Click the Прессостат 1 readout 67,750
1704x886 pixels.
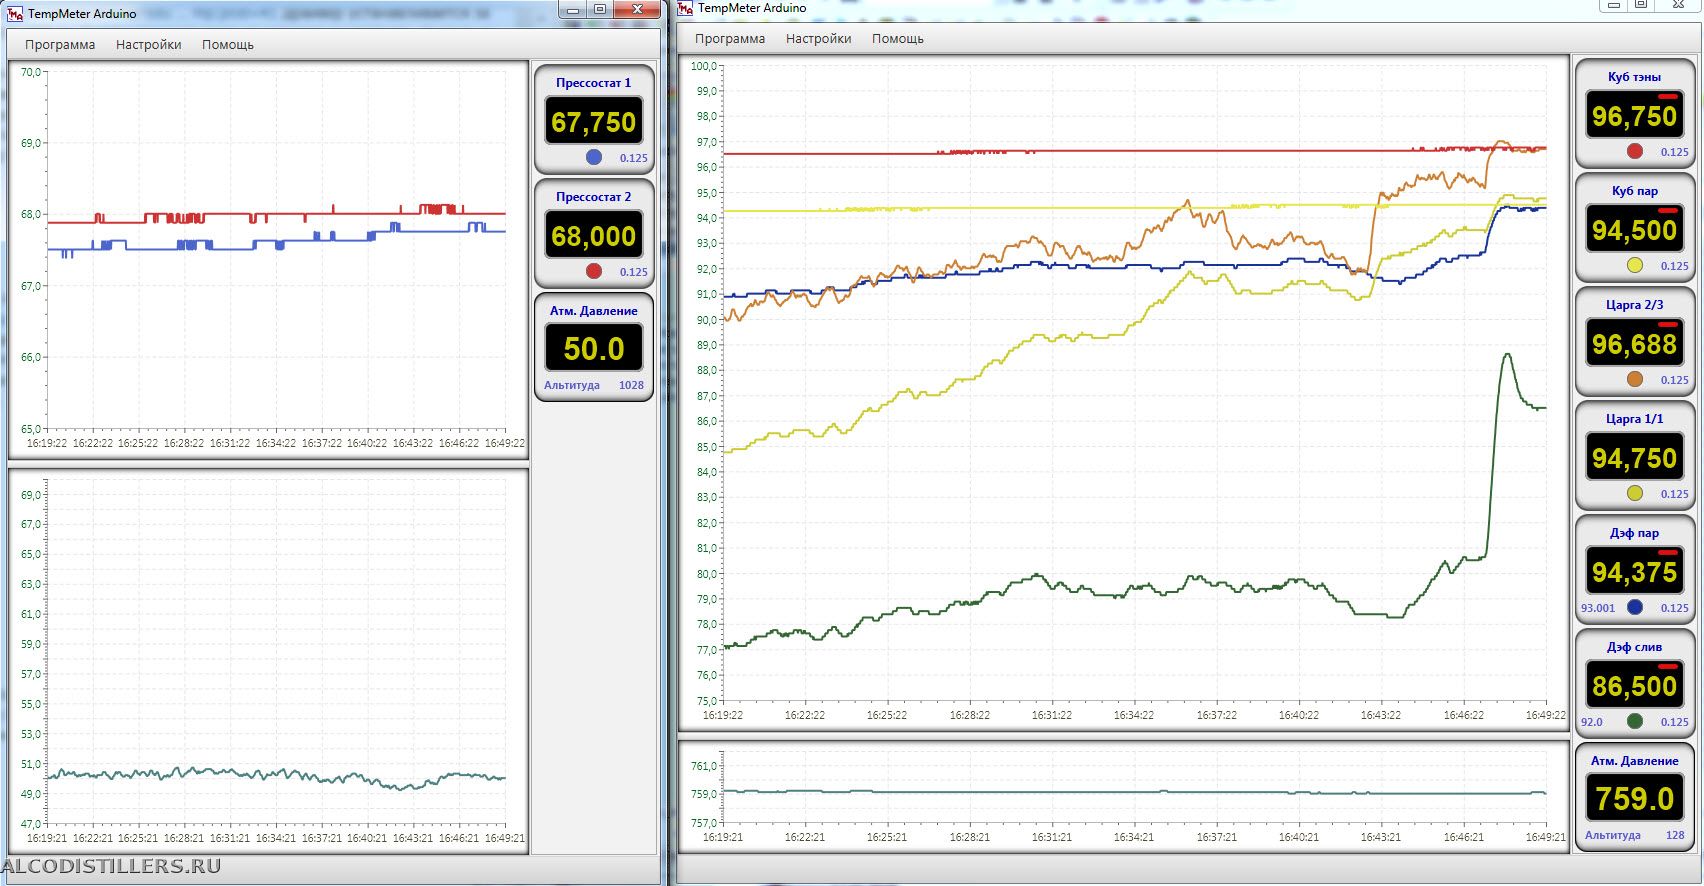click(x=594, y=122)
